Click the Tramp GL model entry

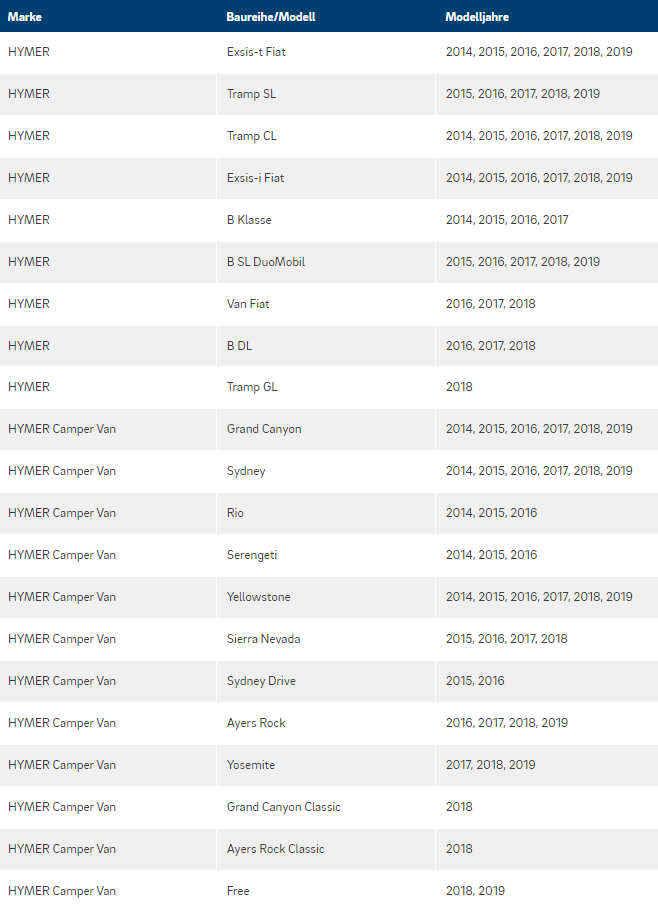click(252, 387)
